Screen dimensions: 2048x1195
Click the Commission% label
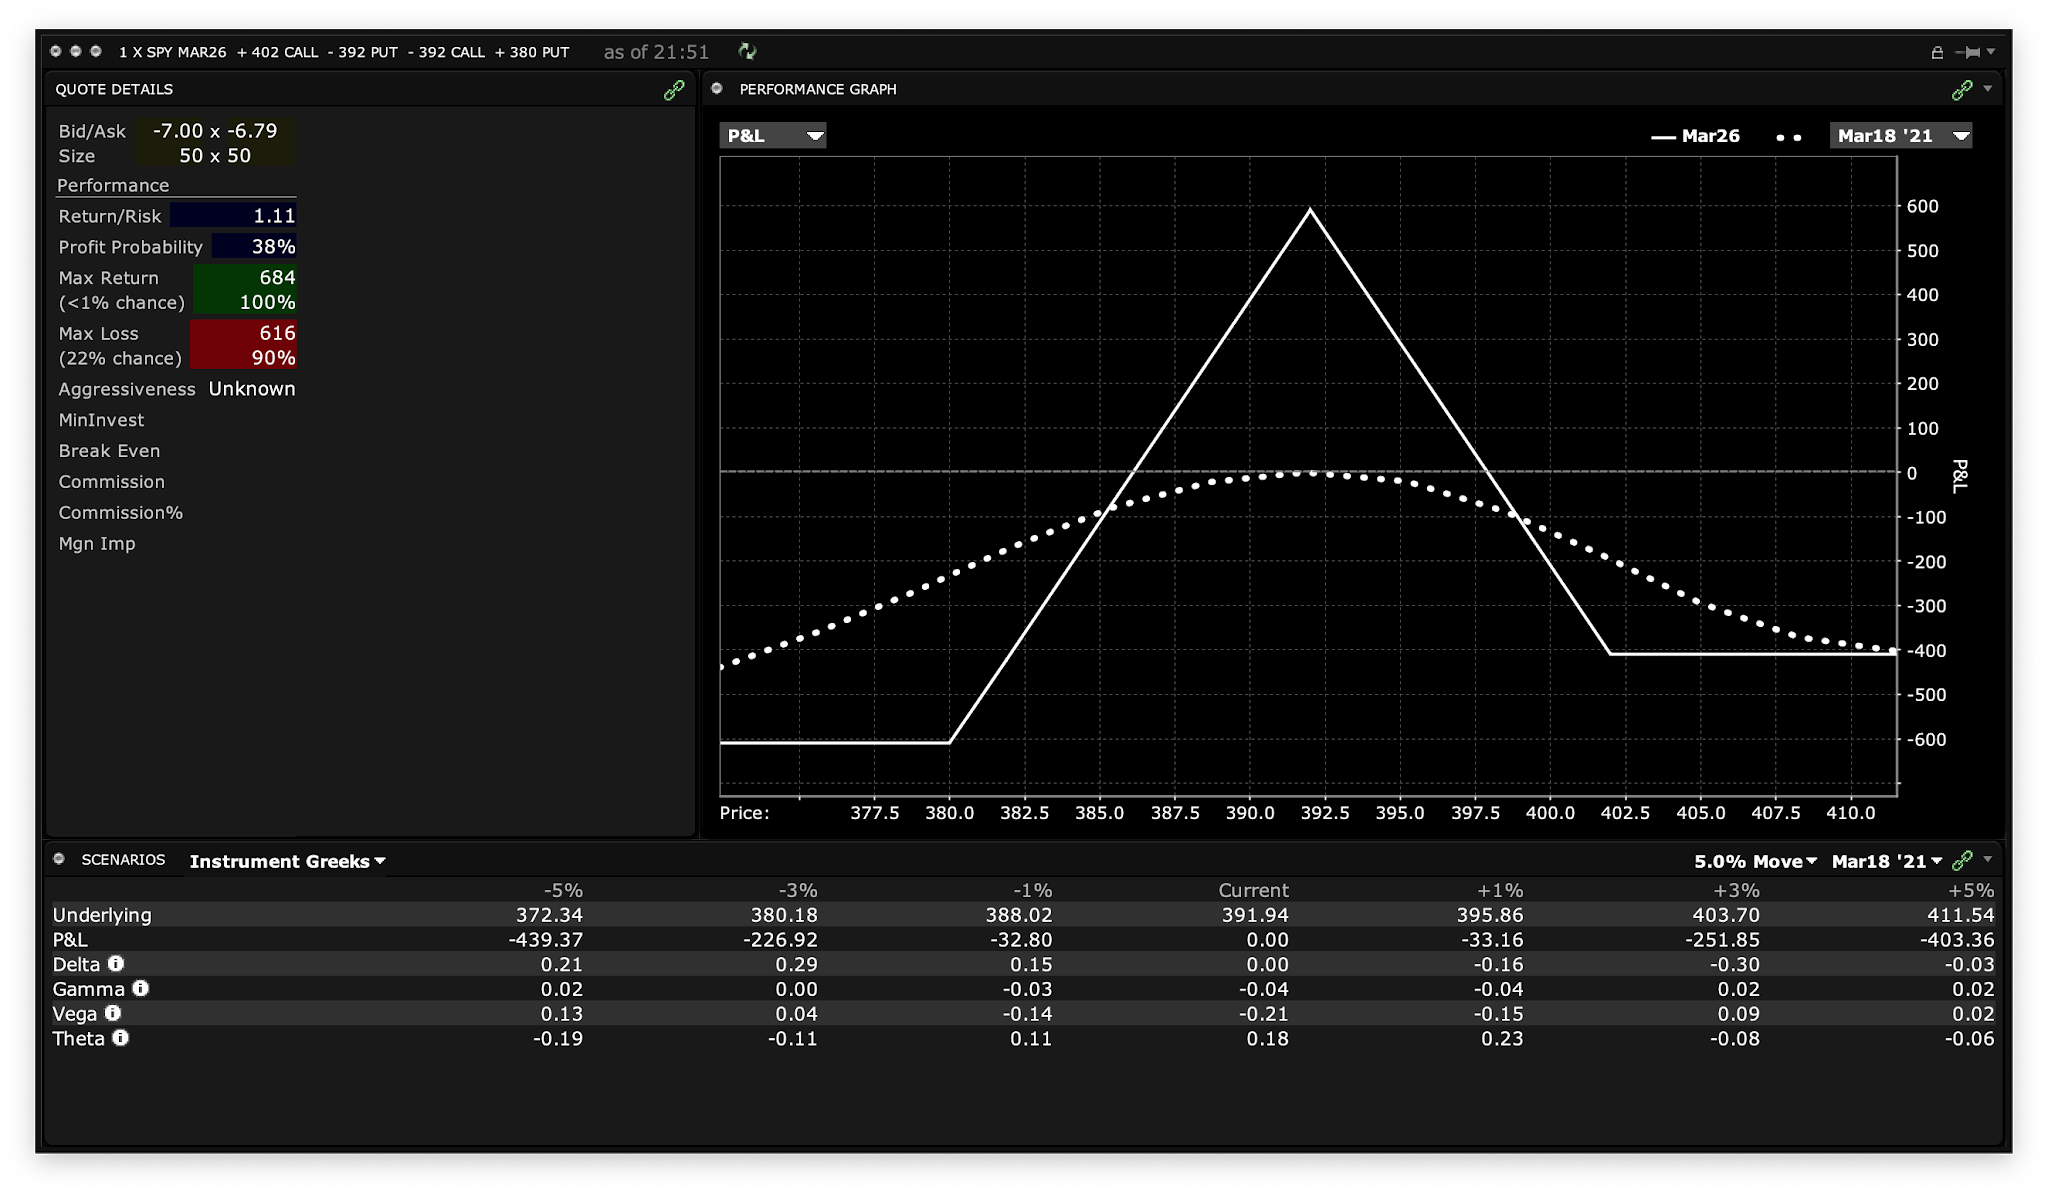tap(120, 513)
